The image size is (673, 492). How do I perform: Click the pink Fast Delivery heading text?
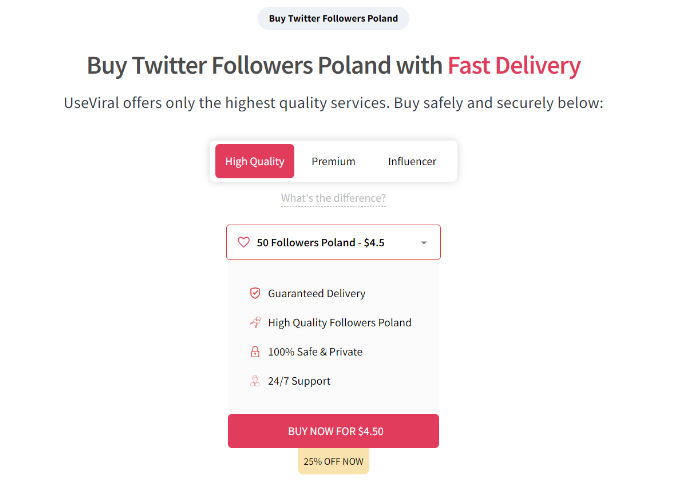click(513, 66)
